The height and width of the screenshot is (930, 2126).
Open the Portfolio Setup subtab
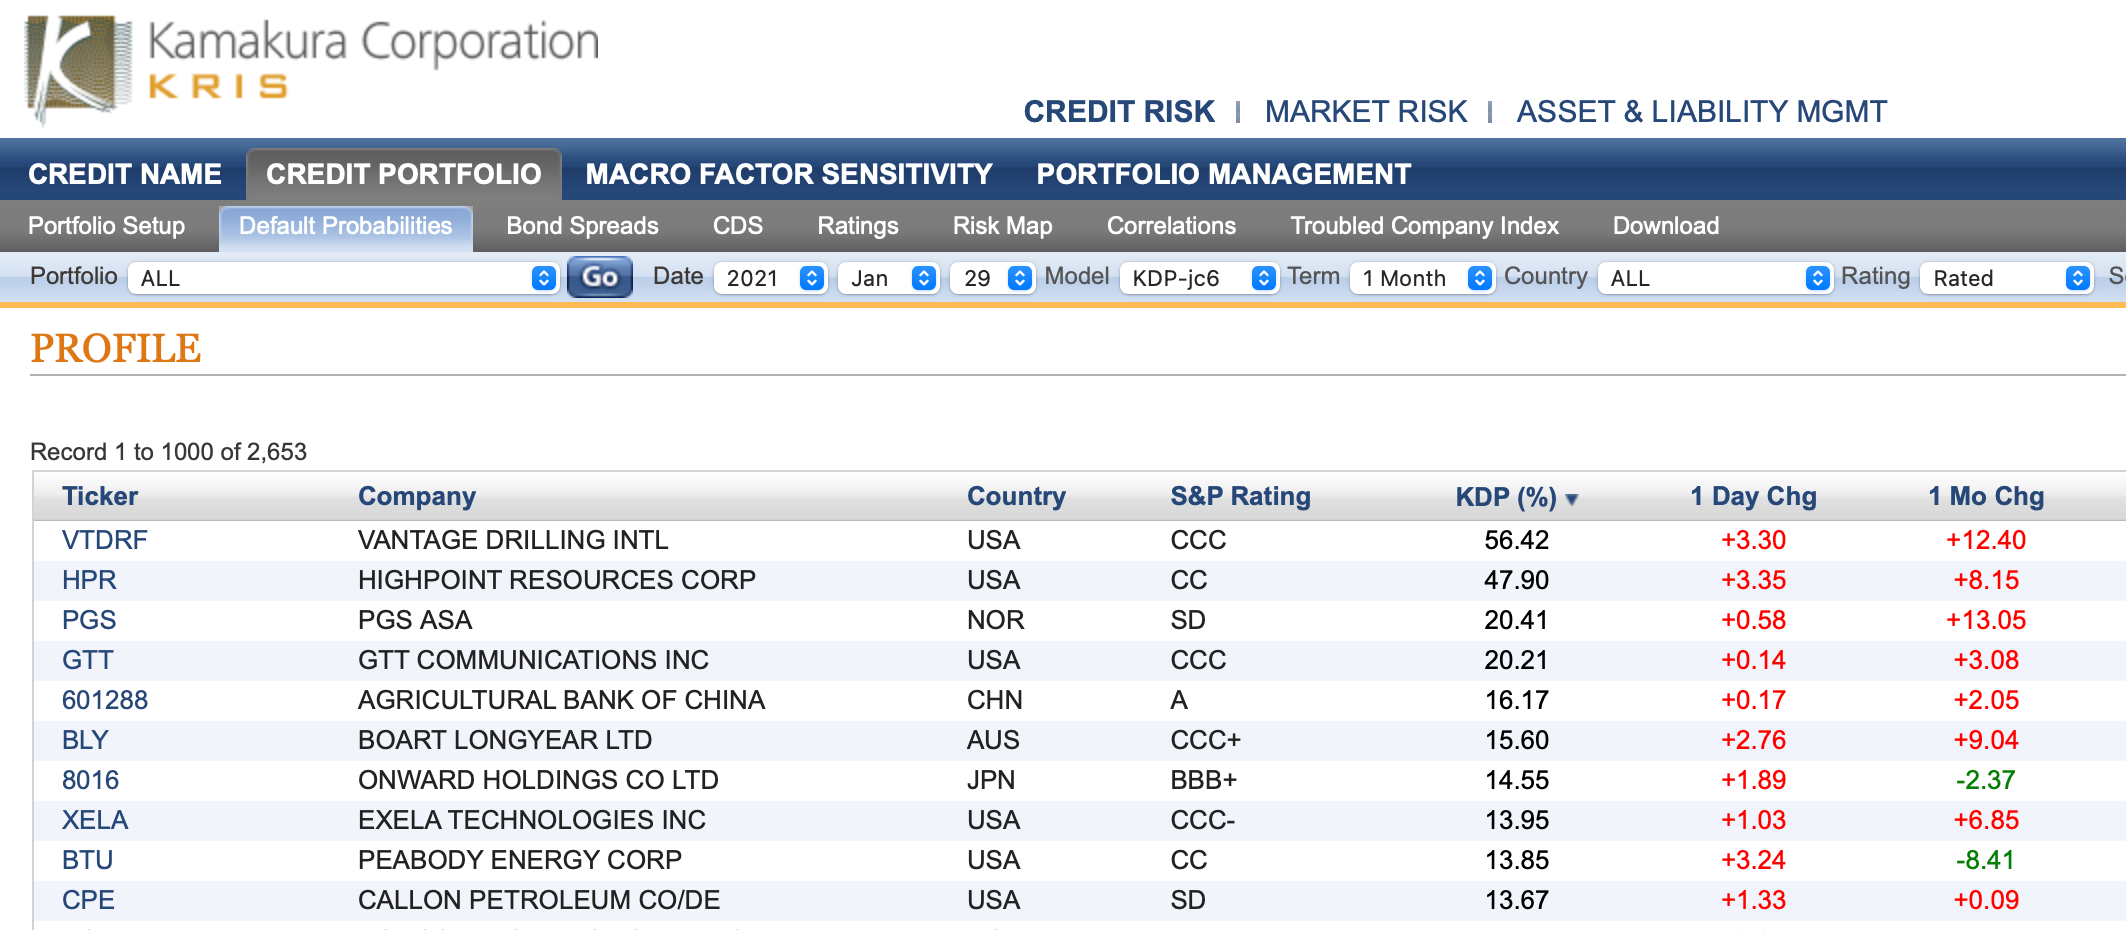click(x=107, y=226)
